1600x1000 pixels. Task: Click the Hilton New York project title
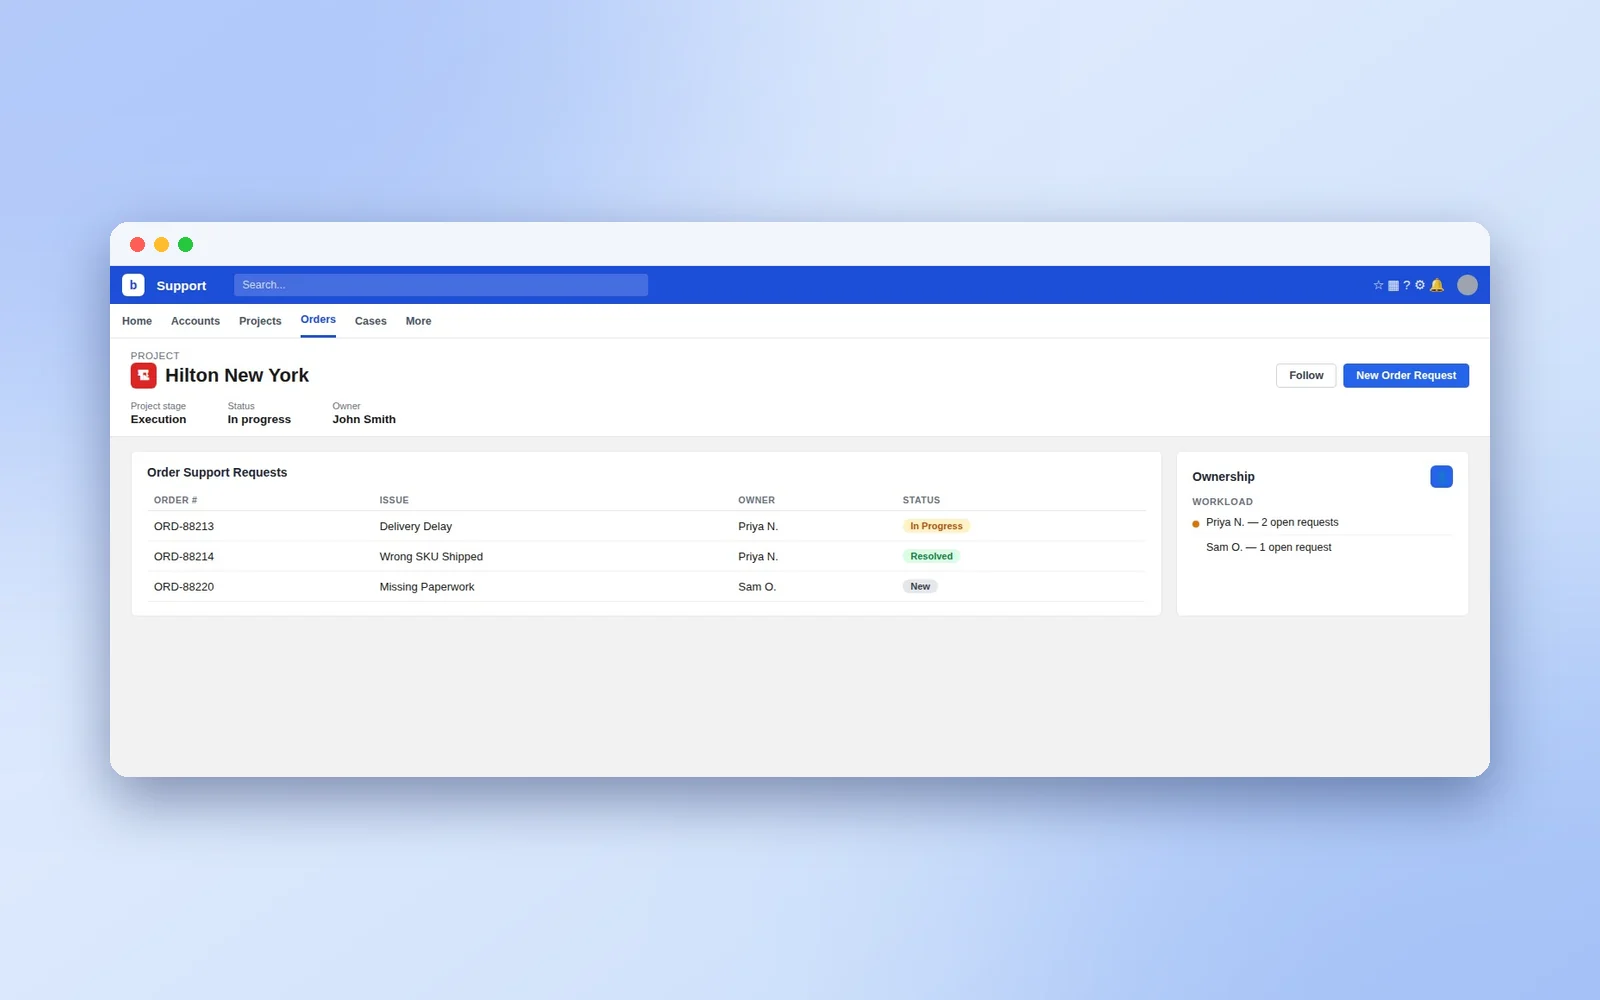237,375
